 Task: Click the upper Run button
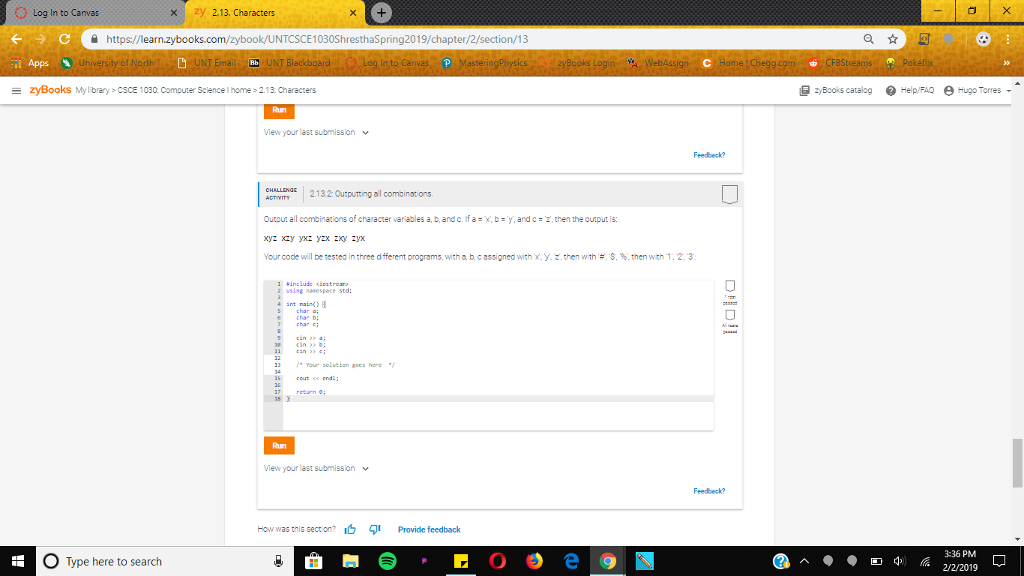click(280, 110)
